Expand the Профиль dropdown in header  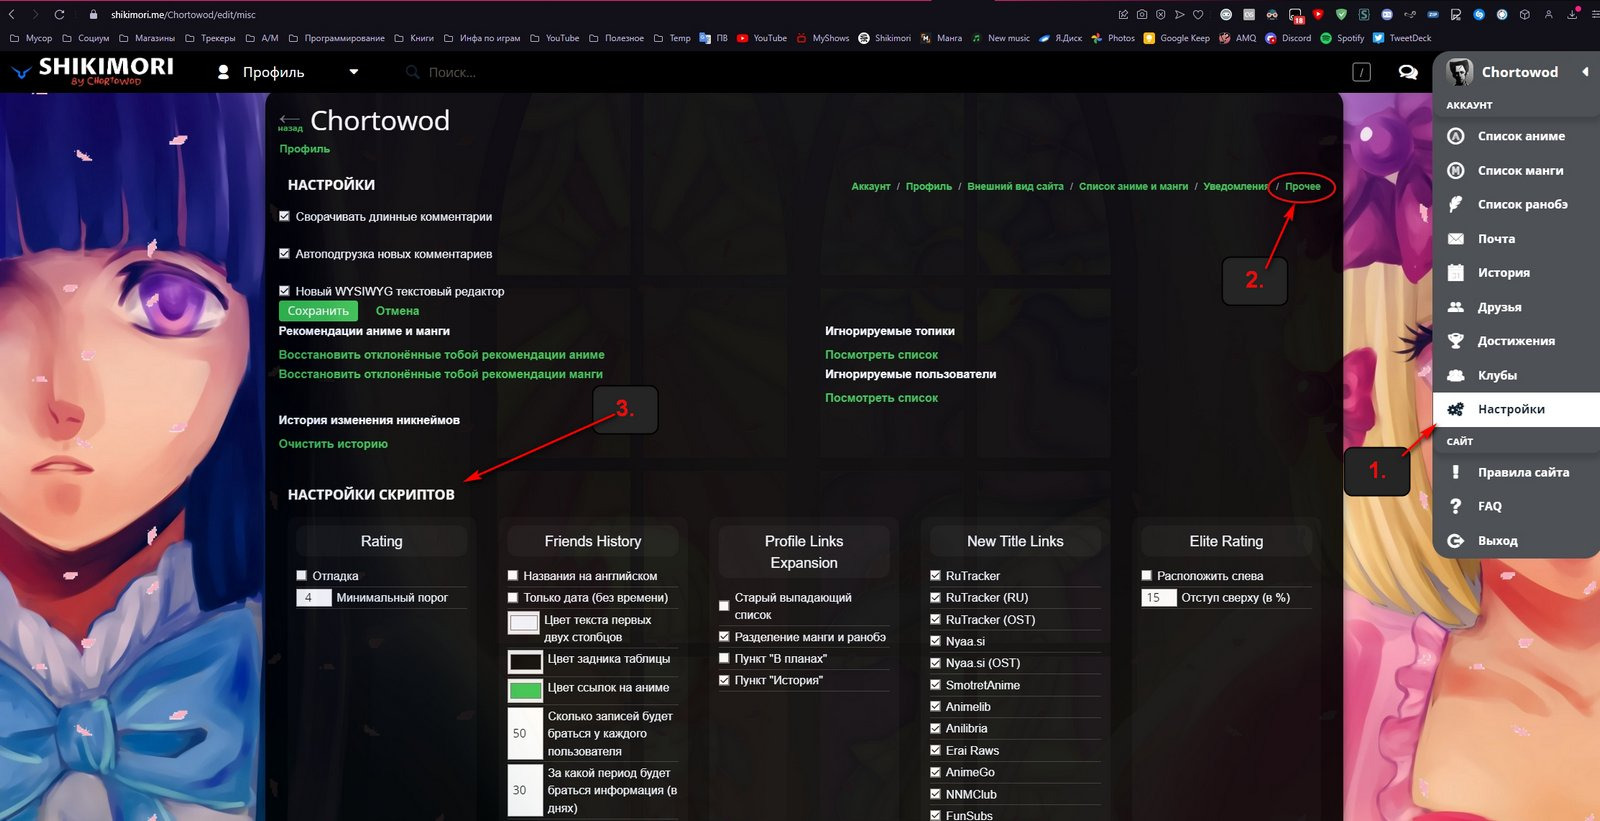pyautogui.click(x=353, y=72)
